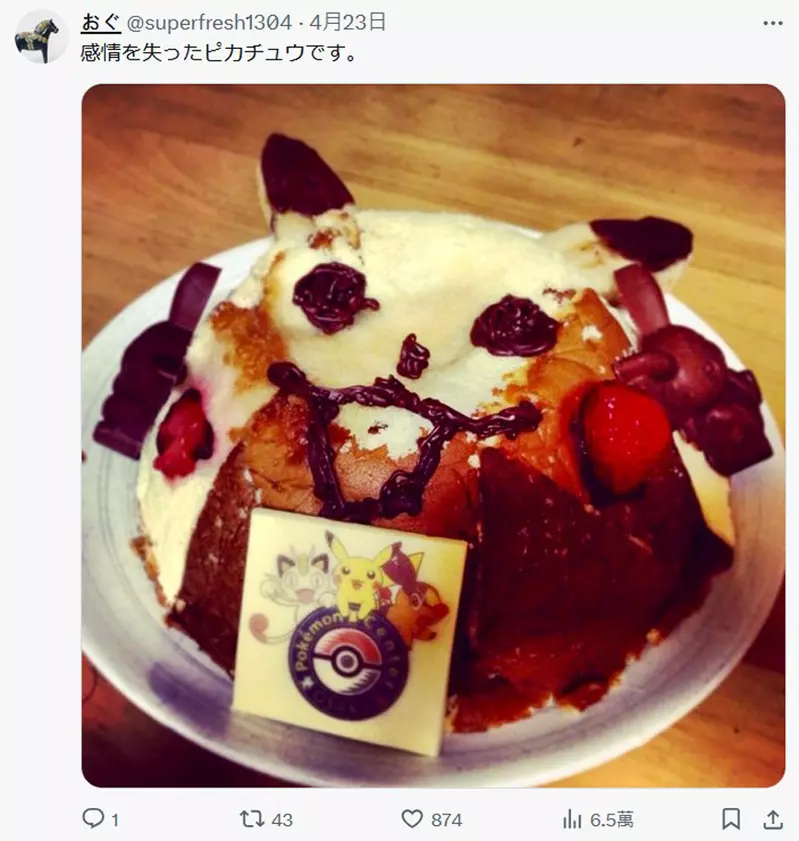The image size is (799, 841).
Task: Open the reply comment icon
Action: pyautogui.click(x=93, y=818)
